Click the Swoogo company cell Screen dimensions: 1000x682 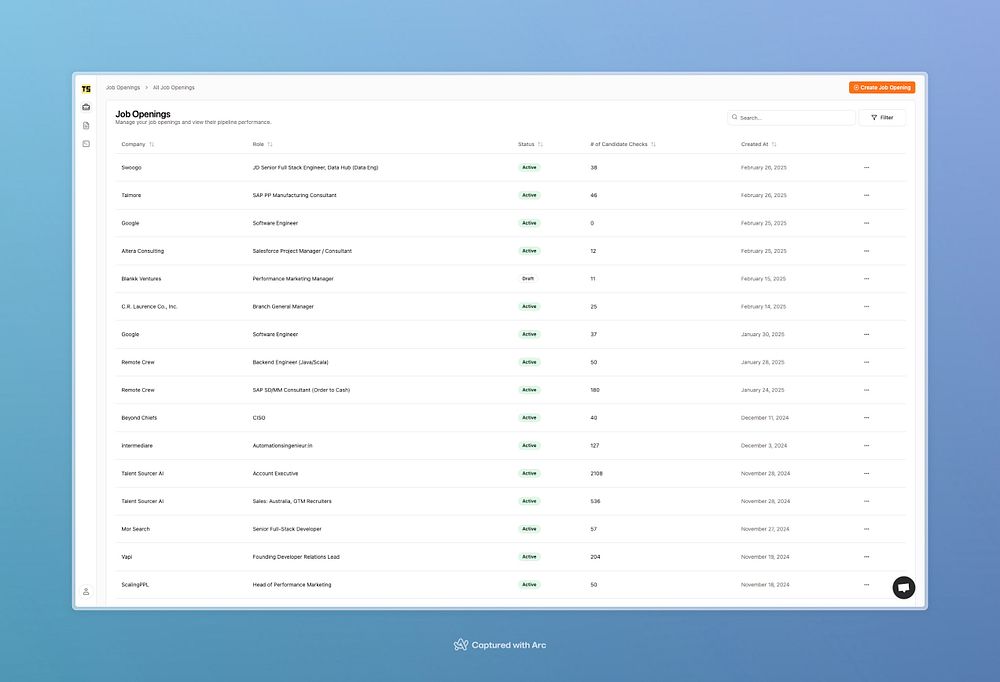pyautogui.click(x=131, y=168)
